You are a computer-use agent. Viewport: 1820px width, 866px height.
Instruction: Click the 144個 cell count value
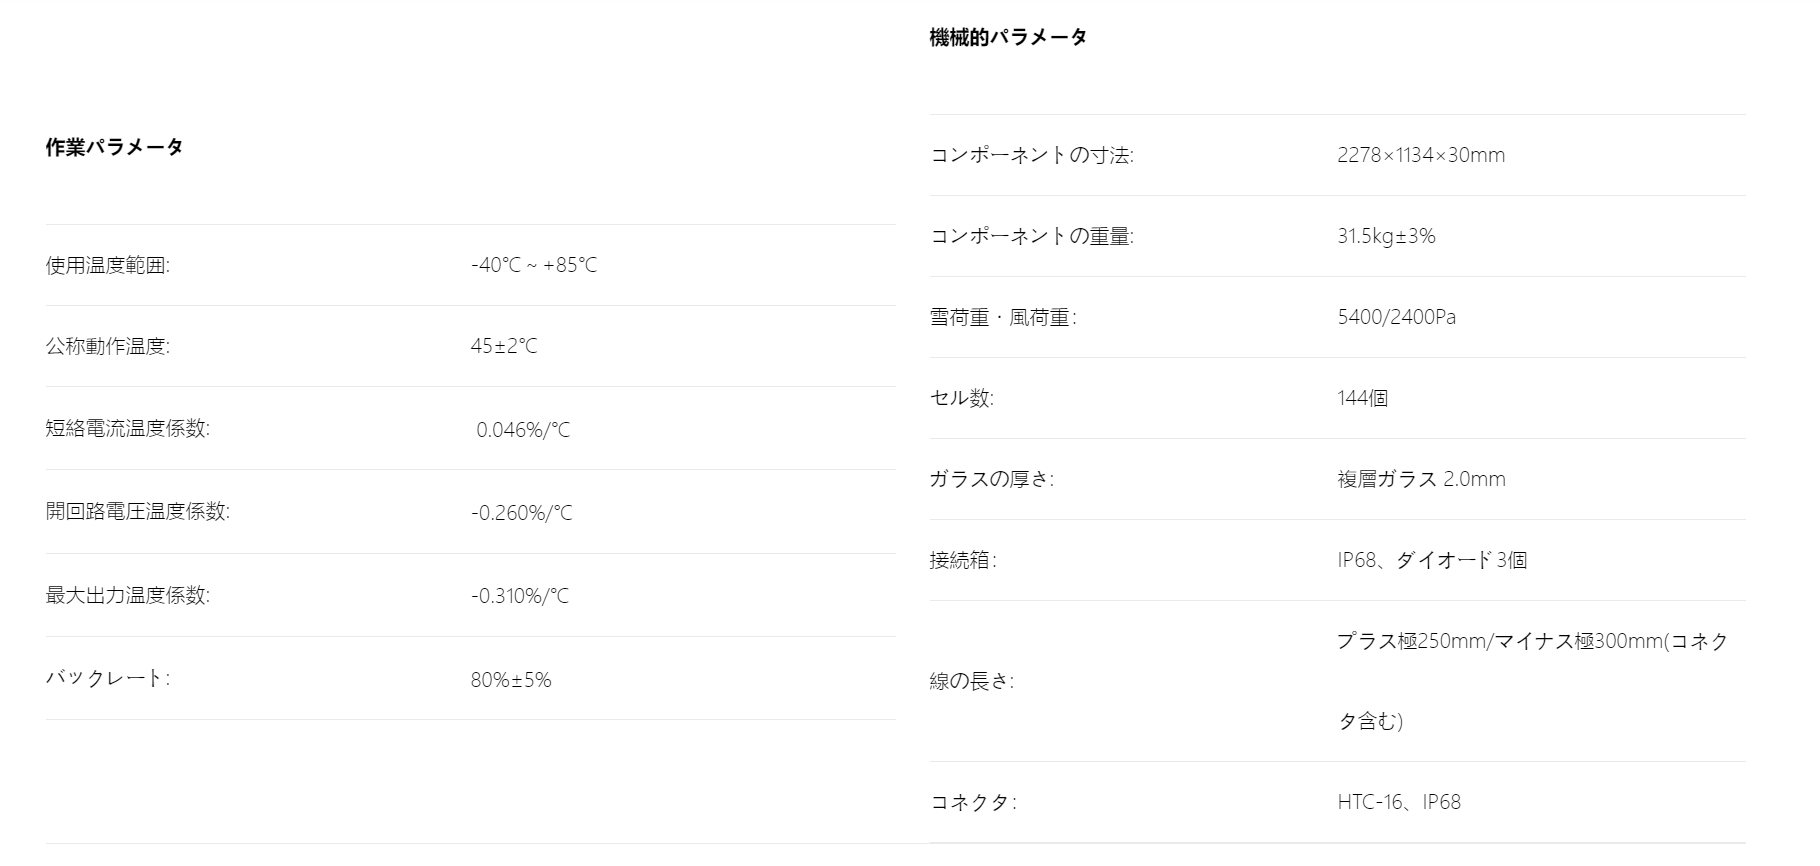tap(1362, 399)
